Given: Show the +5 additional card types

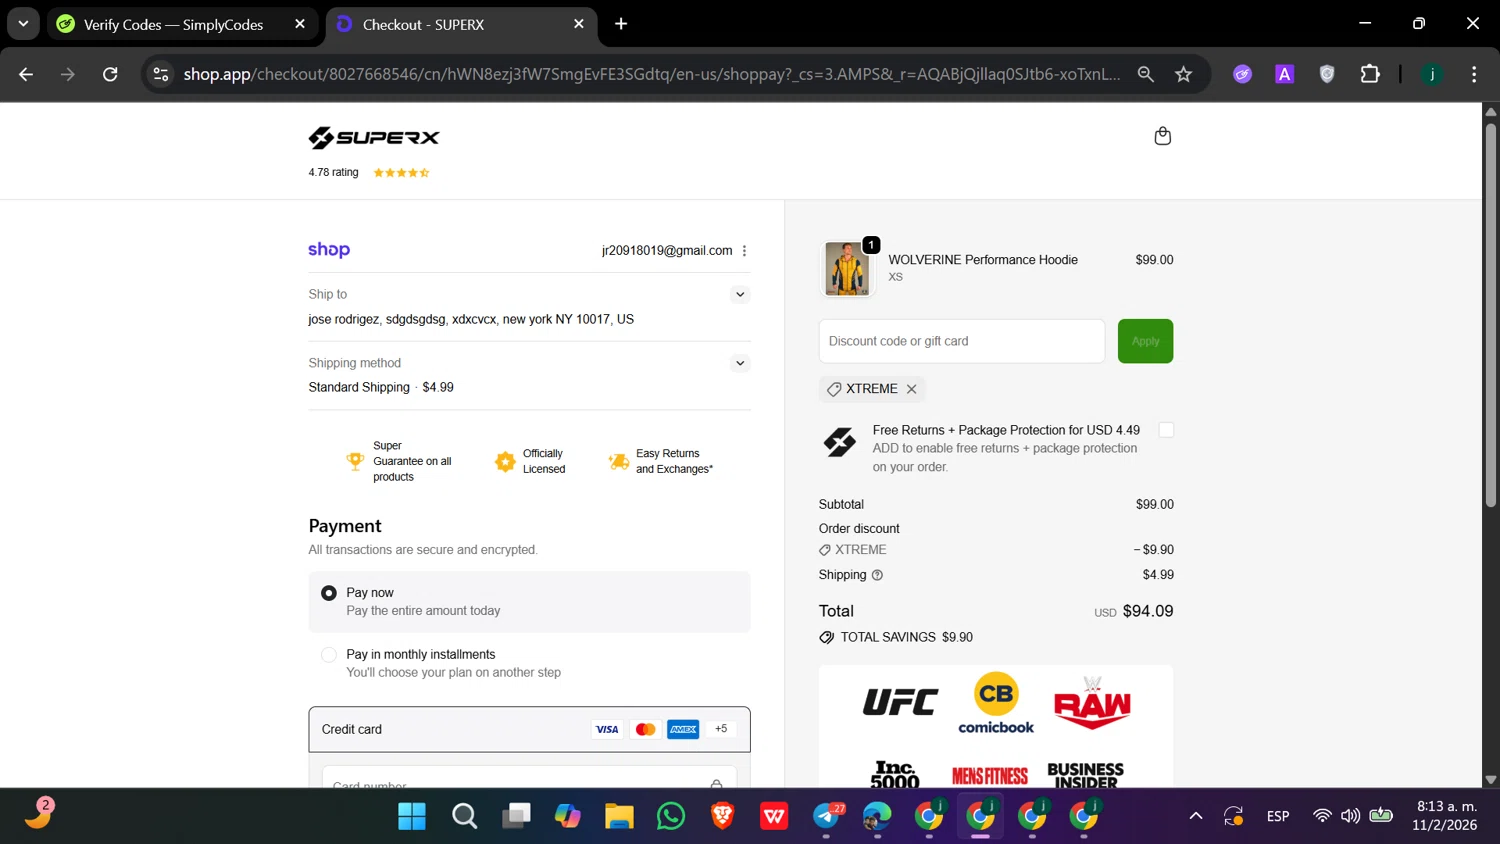Looking at the screenshot, I should pos(721,729).
